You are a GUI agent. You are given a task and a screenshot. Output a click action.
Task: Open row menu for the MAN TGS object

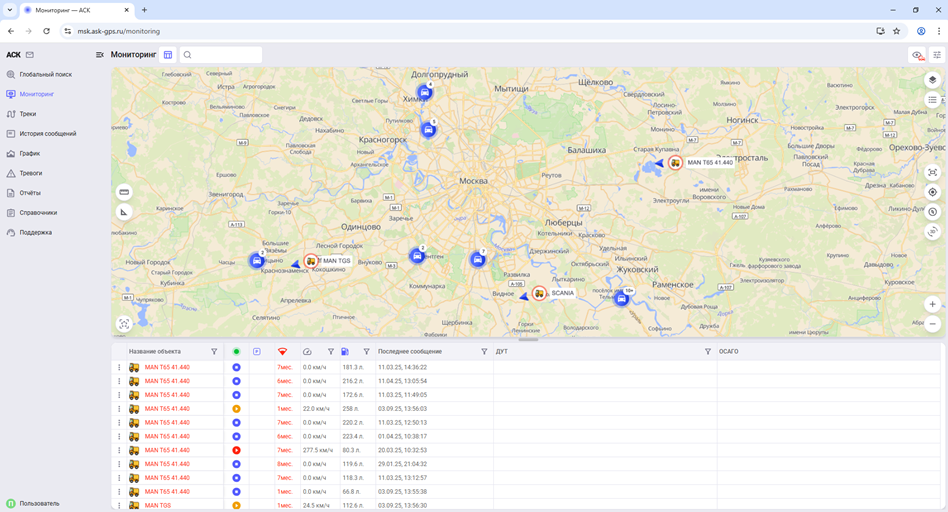click(119, 506)
